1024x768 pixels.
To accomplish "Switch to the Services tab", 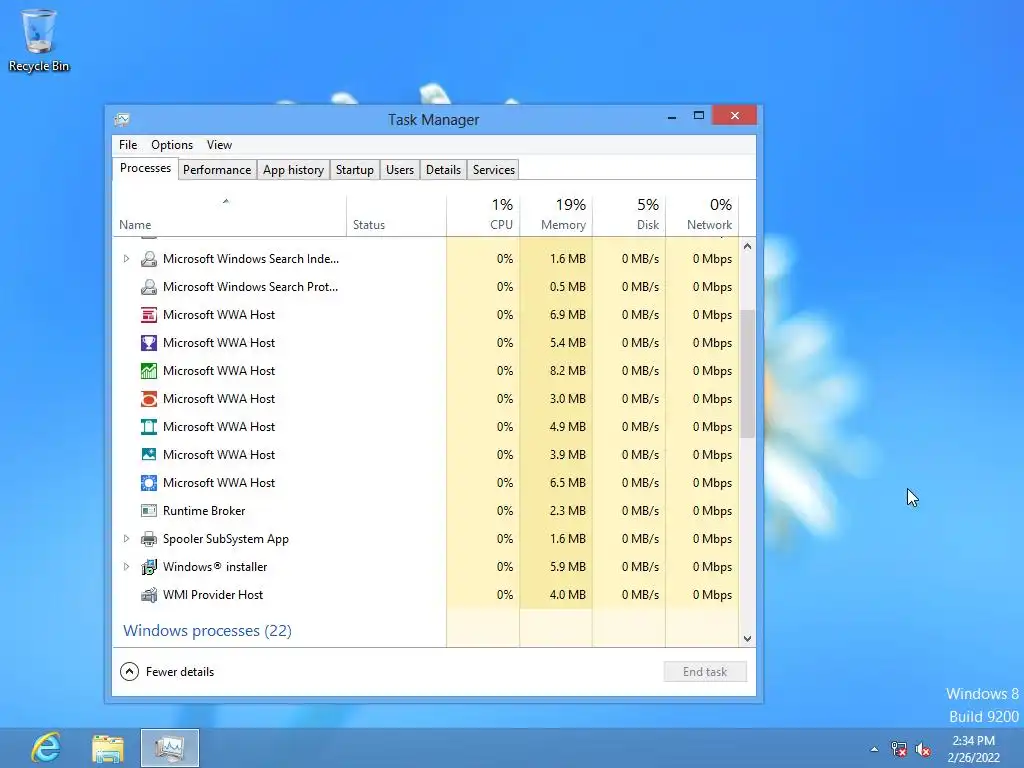I will click(x=494, y=170).
